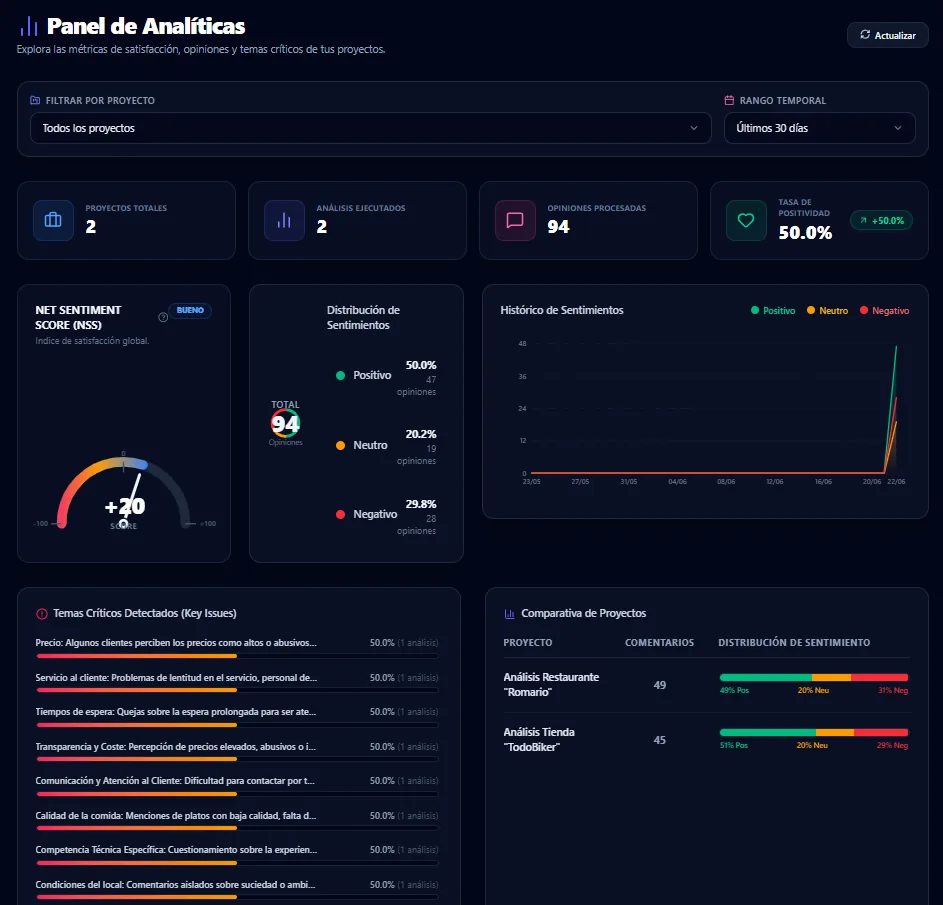Toggle the Neutro series in chart legend
The image size is (943, 905).
click(x=828, y=310)
